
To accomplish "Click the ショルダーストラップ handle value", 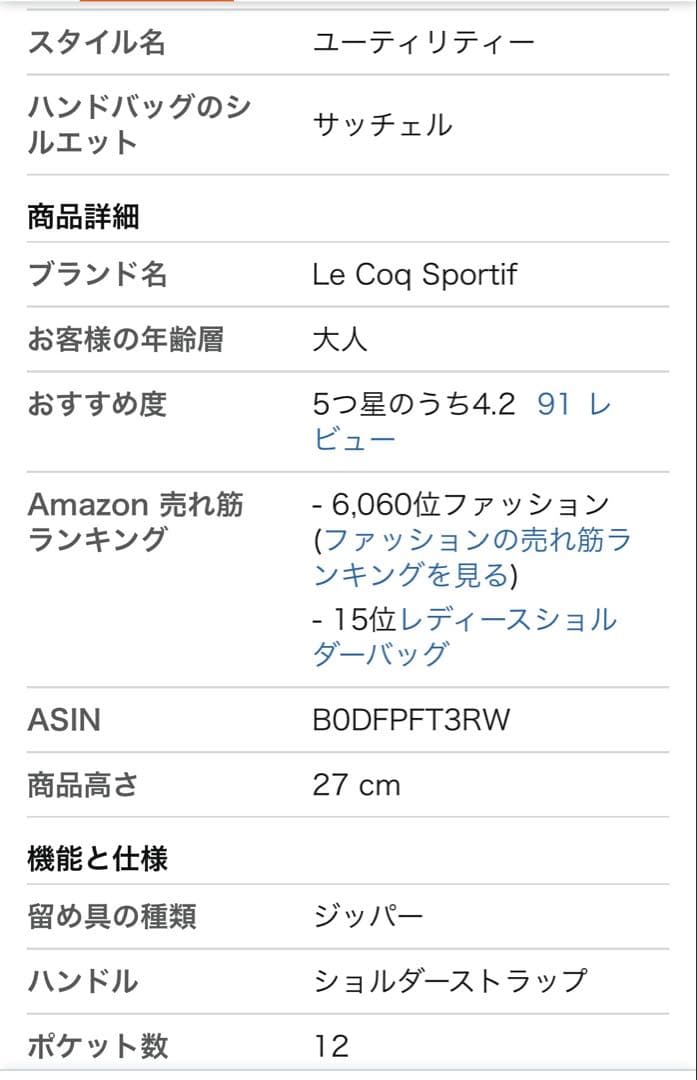I will pyautogui.click(x=450, y=981).
